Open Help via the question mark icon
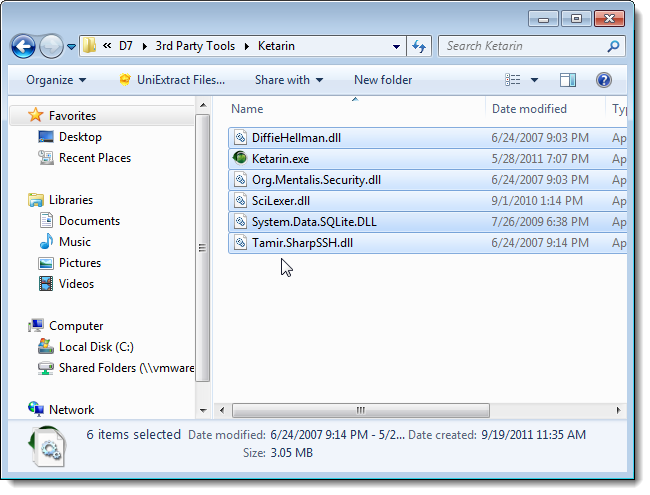650x495 pixels. [604, 80]
